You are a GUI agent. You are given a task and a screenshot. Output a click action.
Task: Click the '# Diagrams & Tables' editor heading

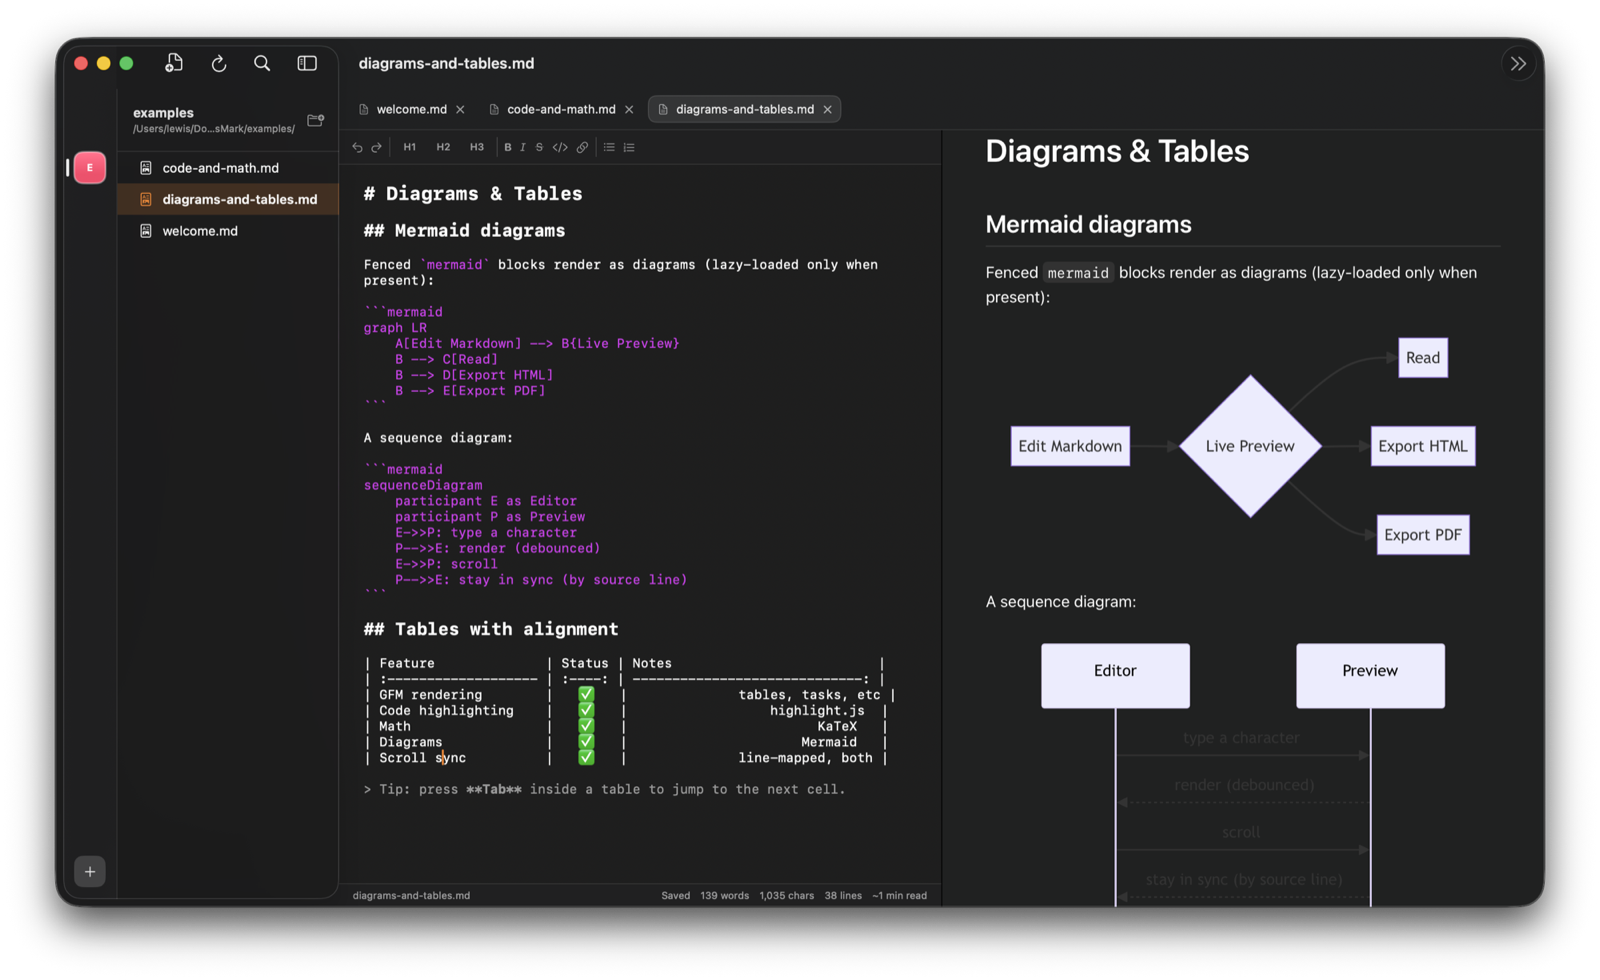[472, 194]
